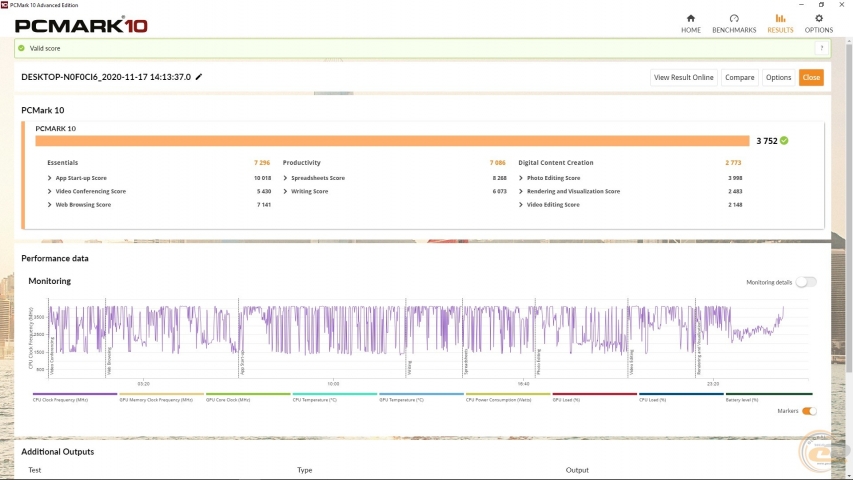The image size is (853, 480).
Task: Expand Spreadsheets Score
Action: point(285,178)
